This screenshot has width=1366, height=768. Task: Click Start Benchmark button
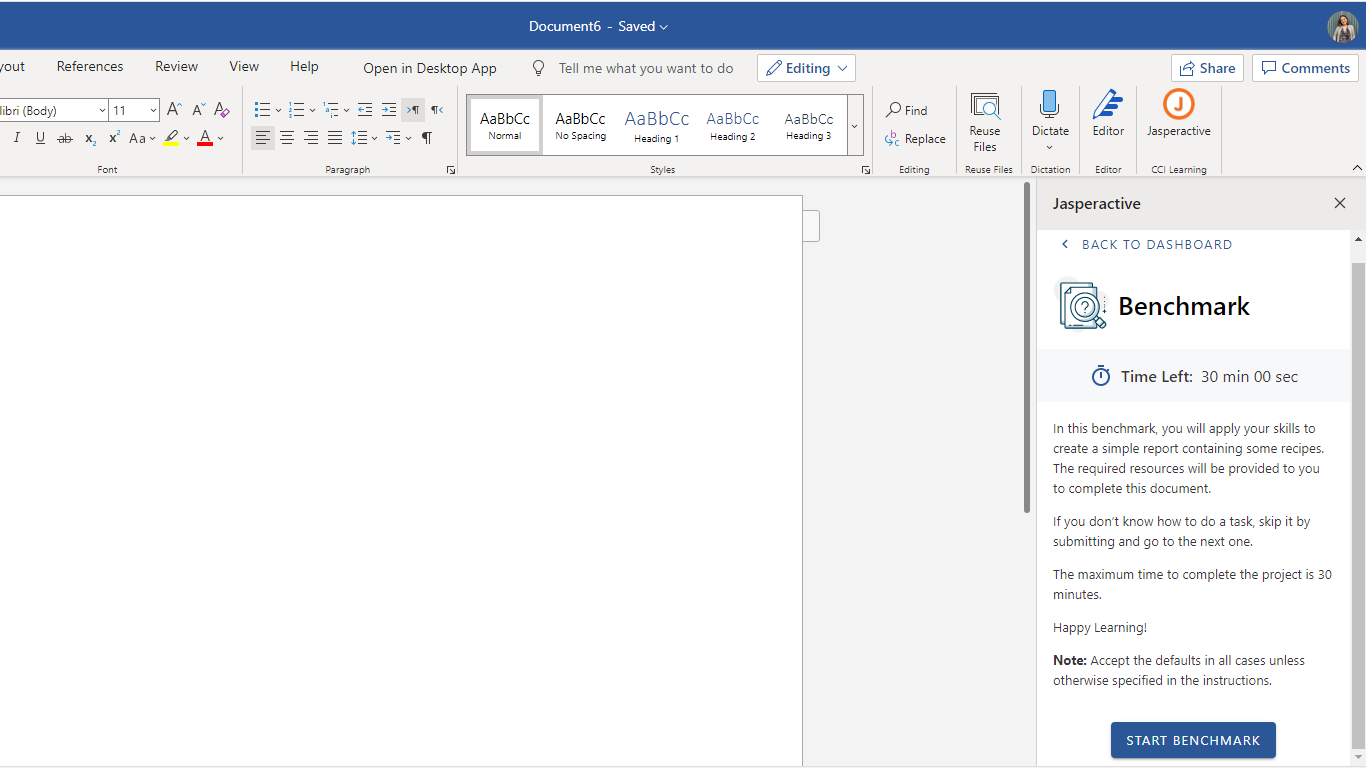coord(1193,740)
